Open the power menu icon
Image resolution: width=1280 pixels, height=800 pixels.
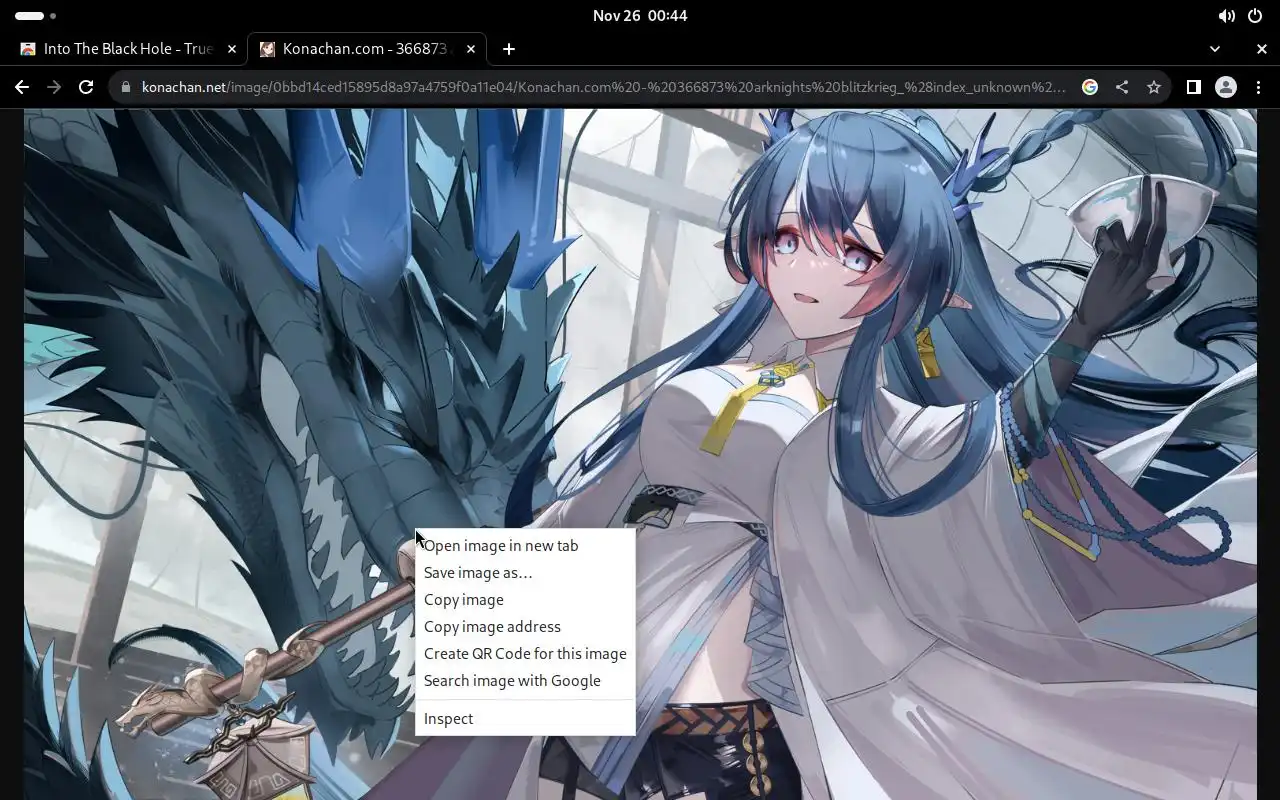(1255, 16)
